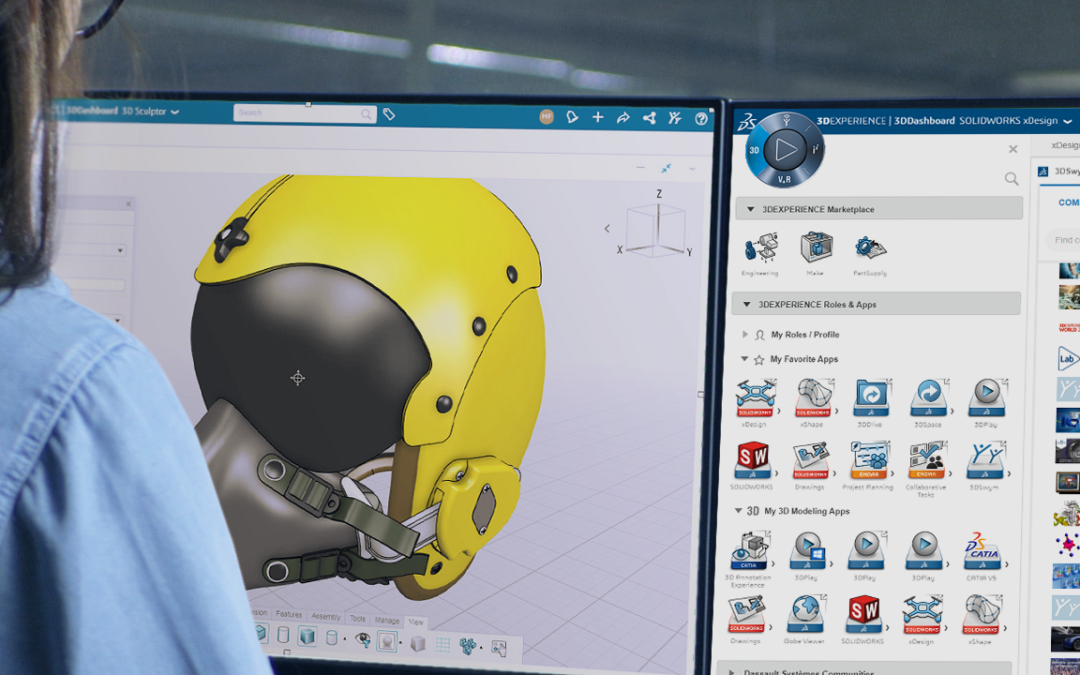Open the 3DDrive app
Screen dimensions: 1080x675
tap(871, 398)
